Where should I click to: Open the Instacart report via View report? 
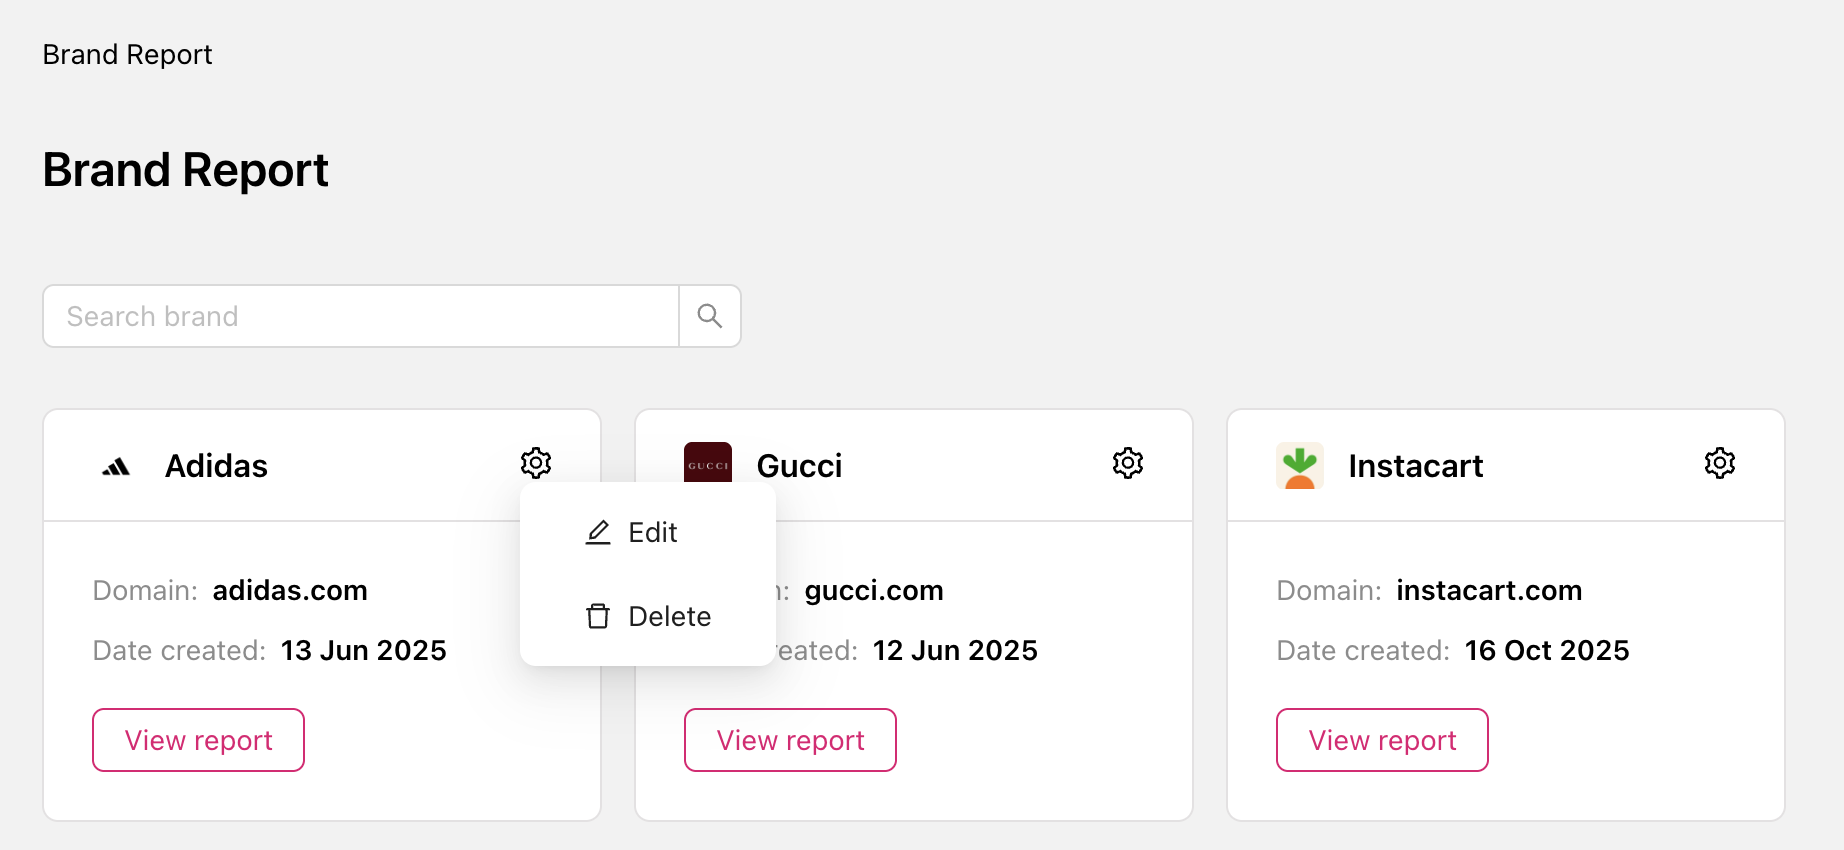pyautogui.click(x=1382, y=740)
